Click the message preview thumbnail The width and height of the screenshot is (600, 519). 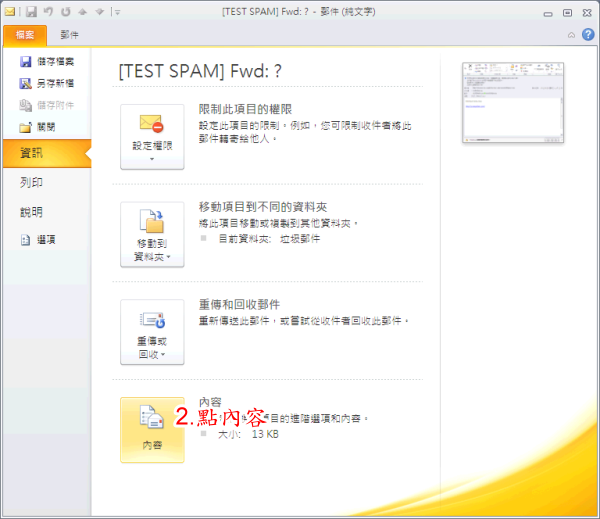(x=498, y=102)
